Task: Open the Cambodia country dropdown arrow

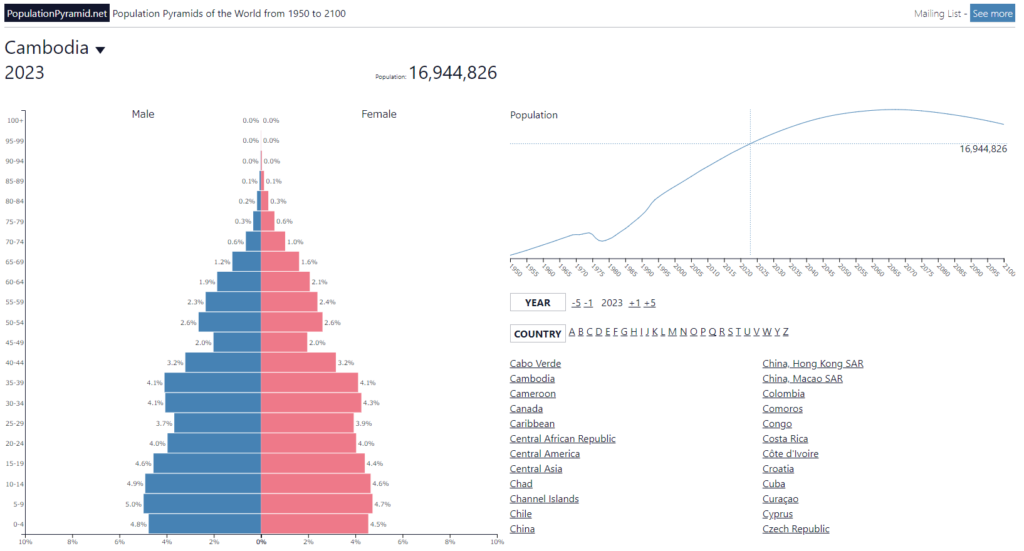Action: (100, 50)
